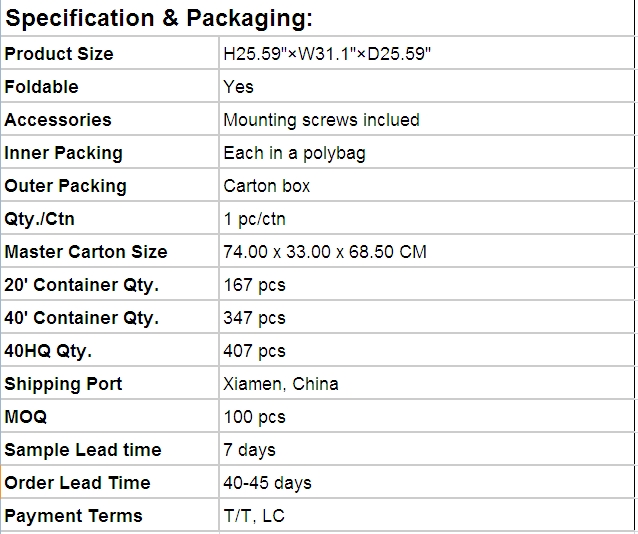Click the 347 pcs value
This screenshot has height=534, width=638.
pos(254,318)
